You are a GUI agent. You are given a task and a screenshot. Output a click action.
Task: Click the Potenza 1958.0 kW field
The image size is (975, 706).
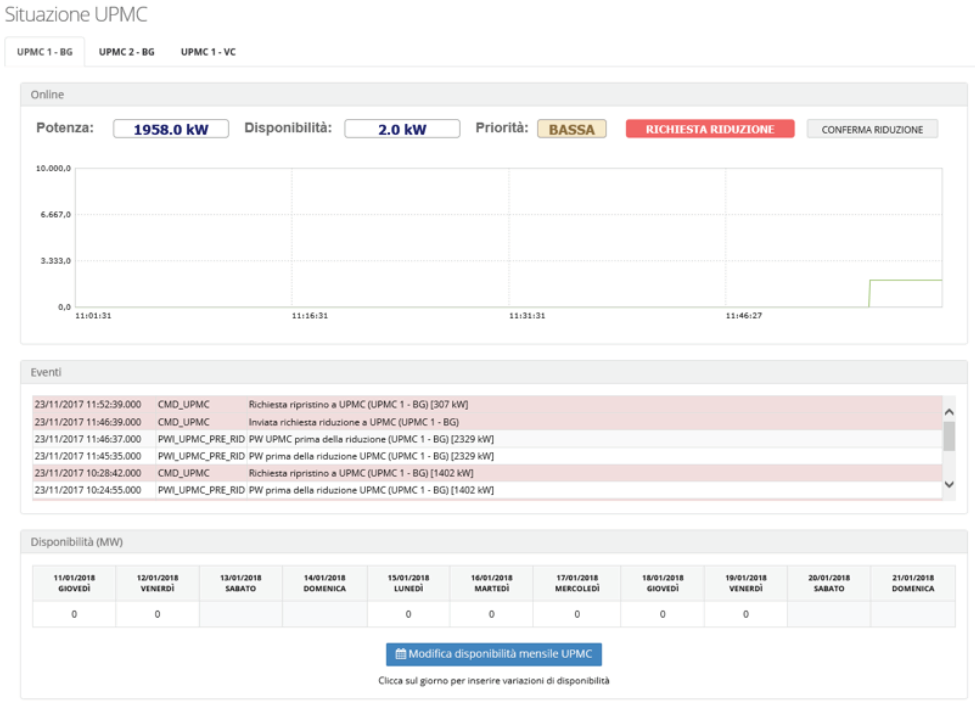(x=171, y=129)
